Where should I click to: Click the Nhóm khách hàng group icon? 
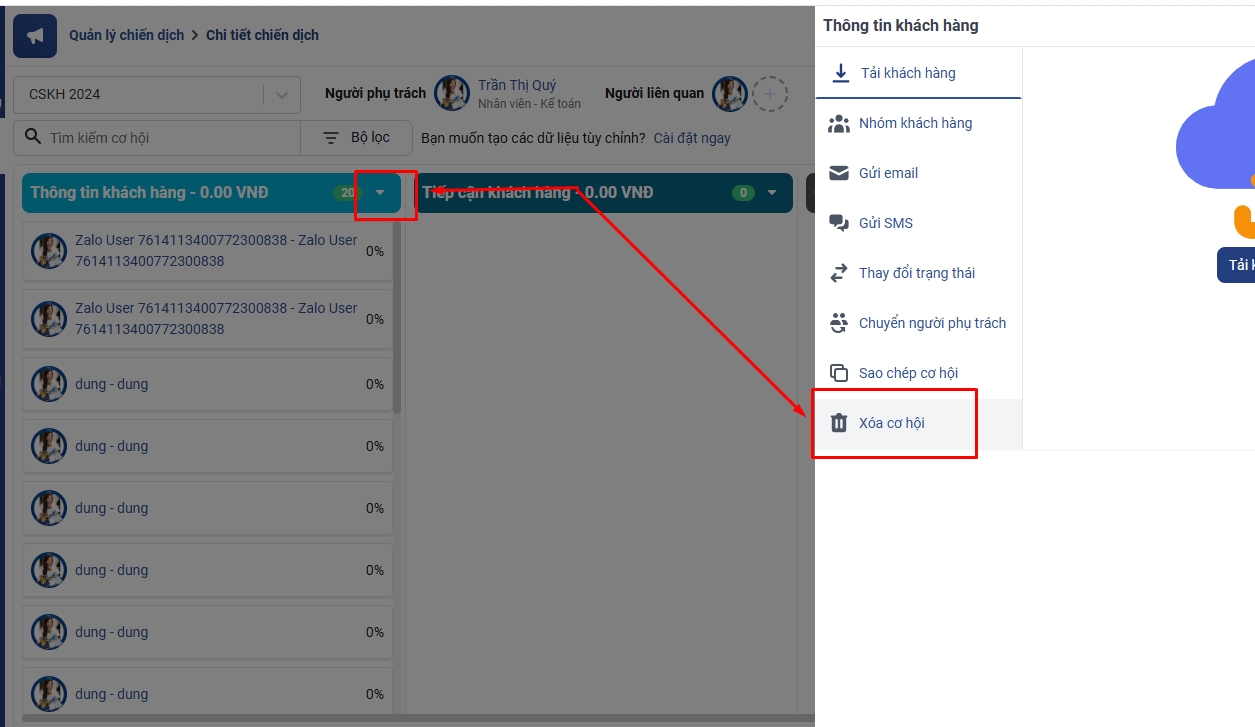(x=839, y=123)
